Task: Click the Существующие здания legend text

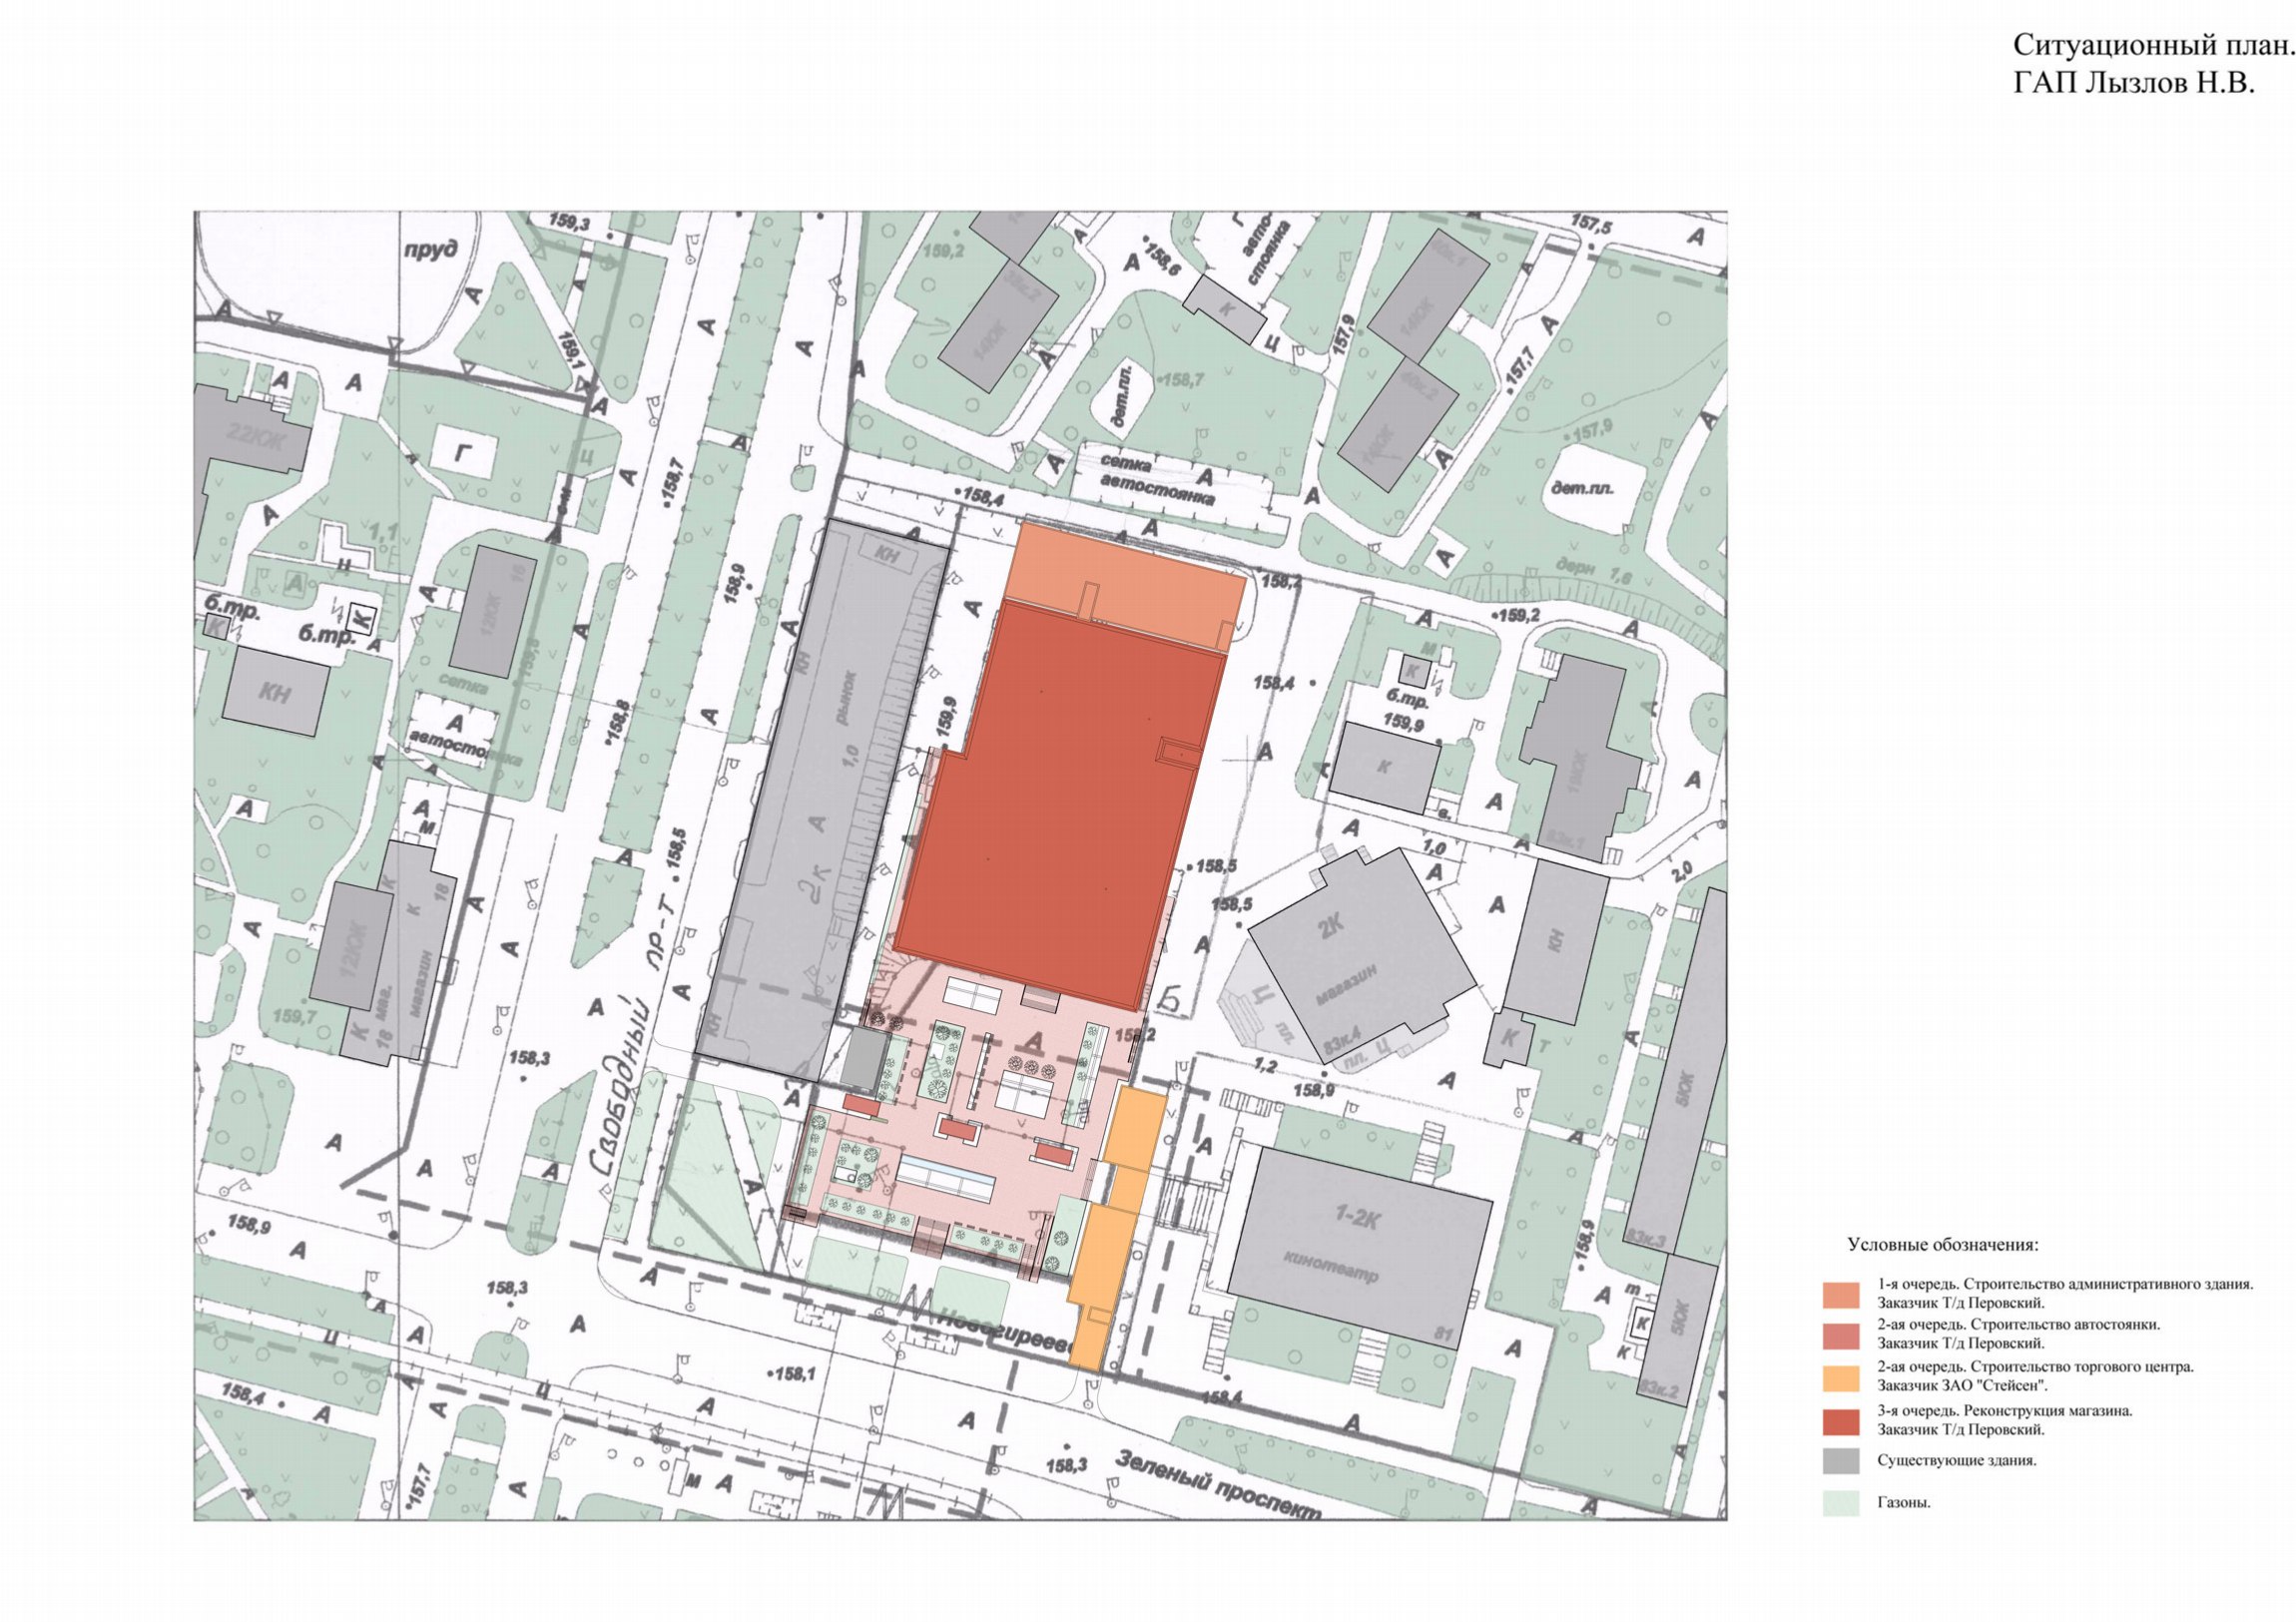Action: coord(1956,1461)
